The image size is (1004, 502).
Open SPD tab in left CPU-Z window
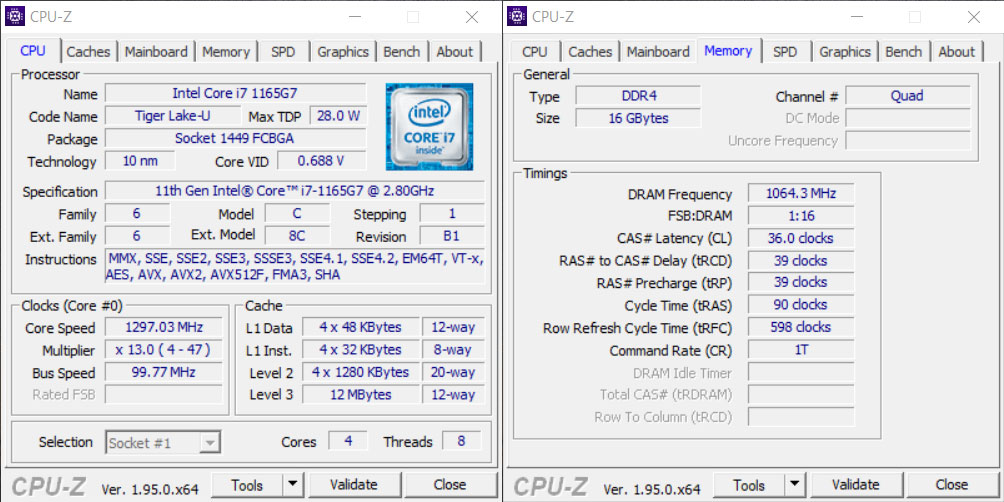coord(283,52)
